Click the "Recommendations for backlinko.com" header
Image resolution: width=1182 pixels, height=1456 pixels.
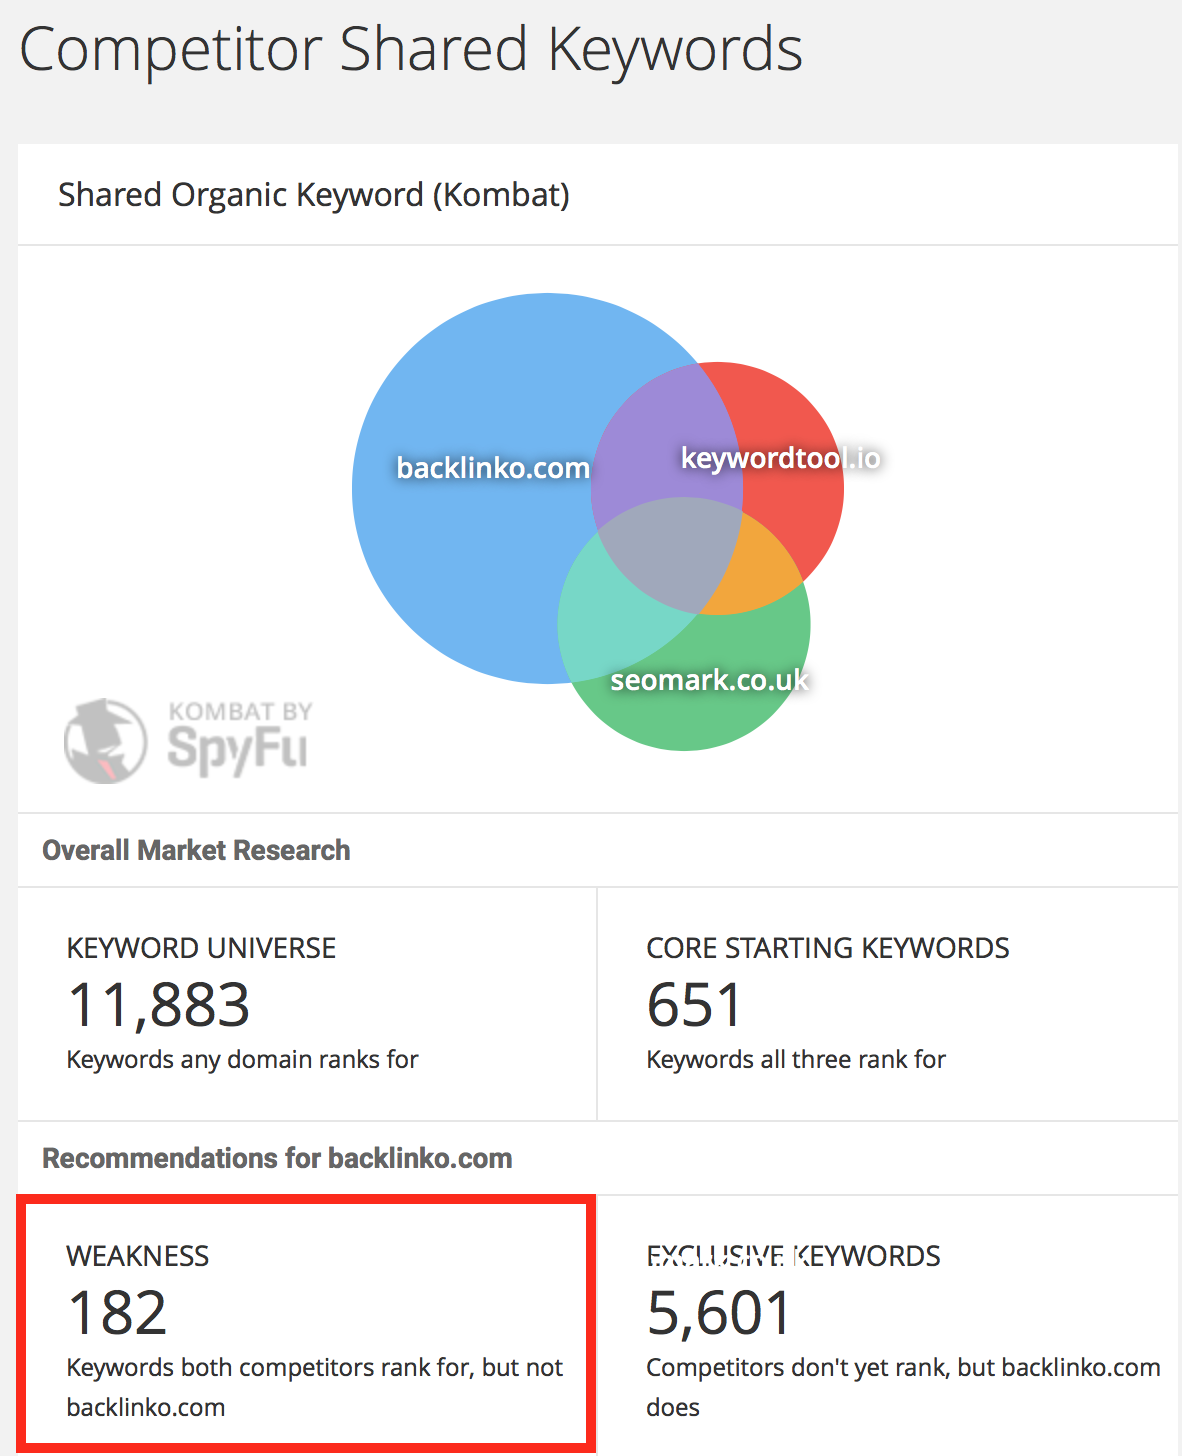coord(277,1158)
